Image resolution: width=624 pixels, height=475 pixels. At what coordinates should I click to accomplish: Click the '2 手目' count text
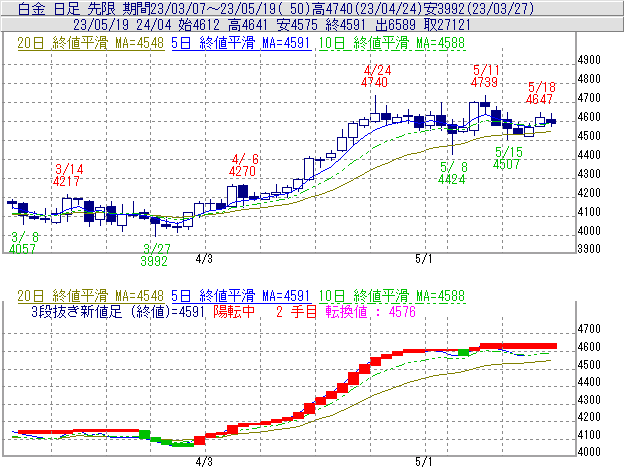coord(296,312)
